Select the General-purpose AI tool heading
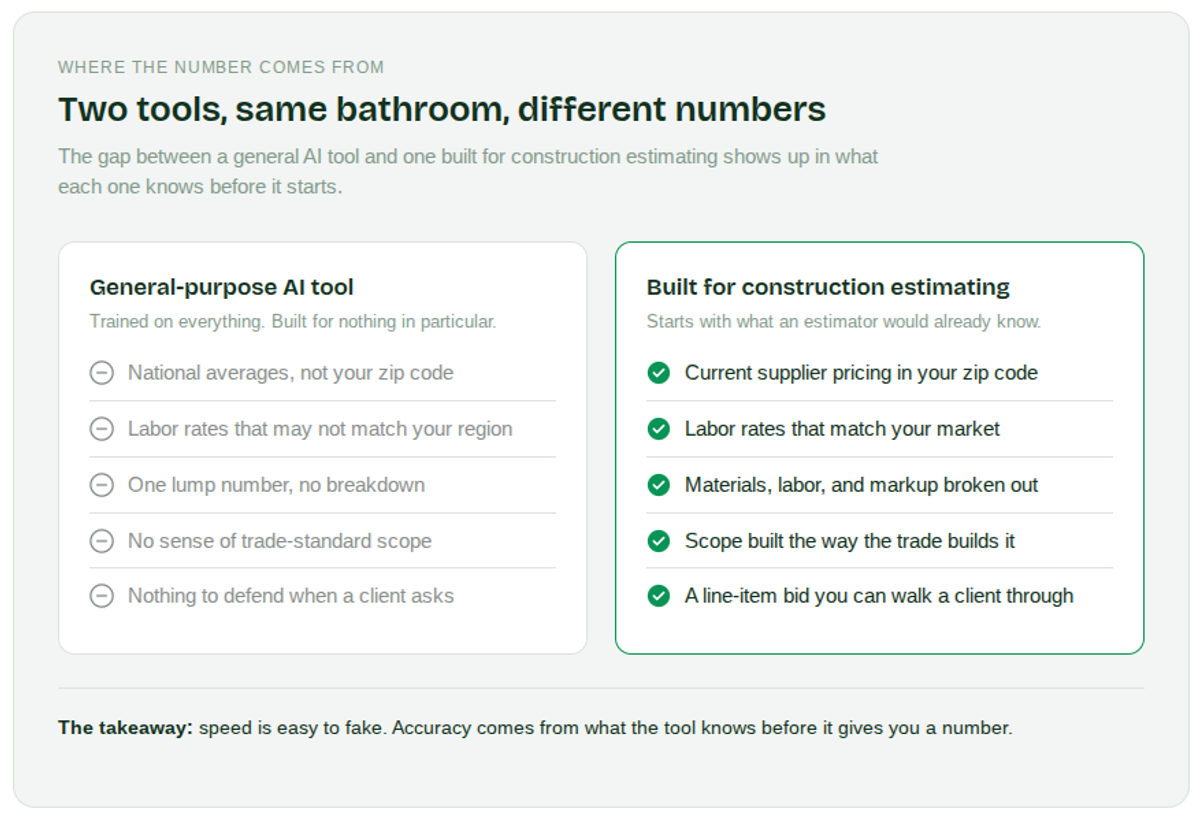 click(222, 288)
